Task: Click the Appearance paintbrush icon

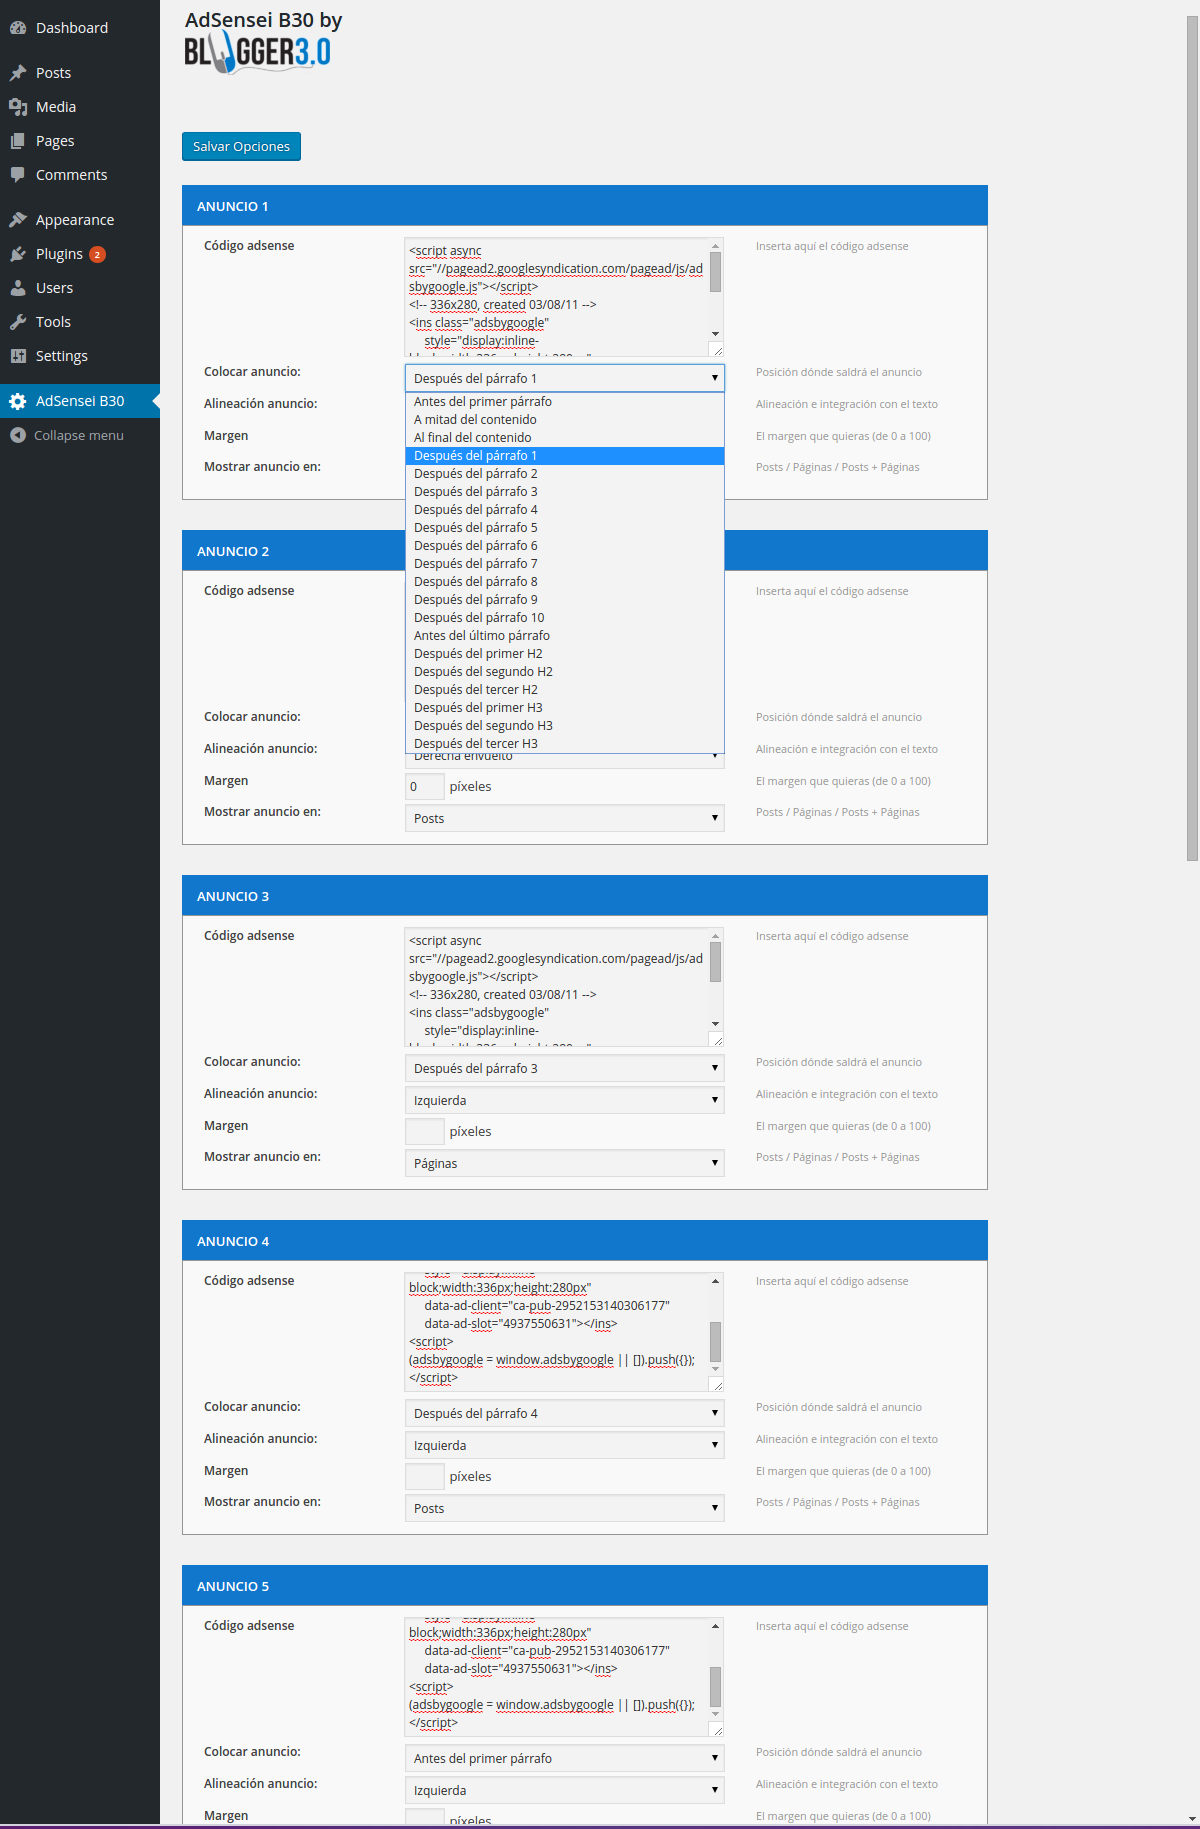Action: coord(18,220)
